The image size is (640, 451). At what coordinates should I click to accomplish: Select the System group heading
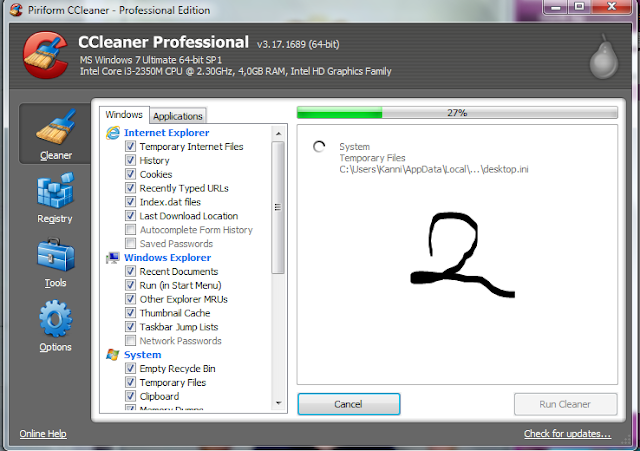click(x=142, y=355)
